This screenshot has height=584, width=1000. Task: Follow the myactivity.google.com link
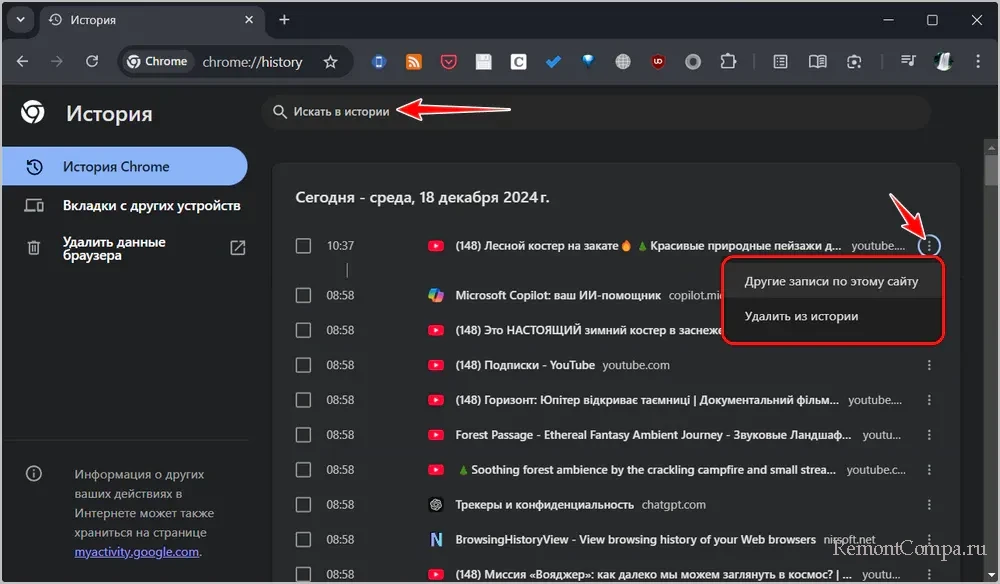[x=136, y=552]
